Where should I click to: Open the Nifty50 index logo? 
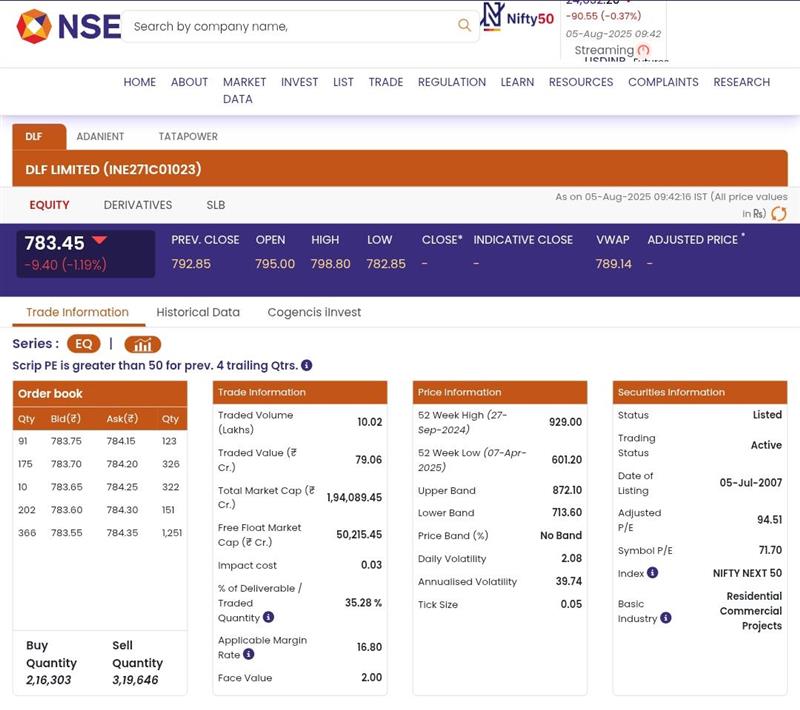[517, 17]
